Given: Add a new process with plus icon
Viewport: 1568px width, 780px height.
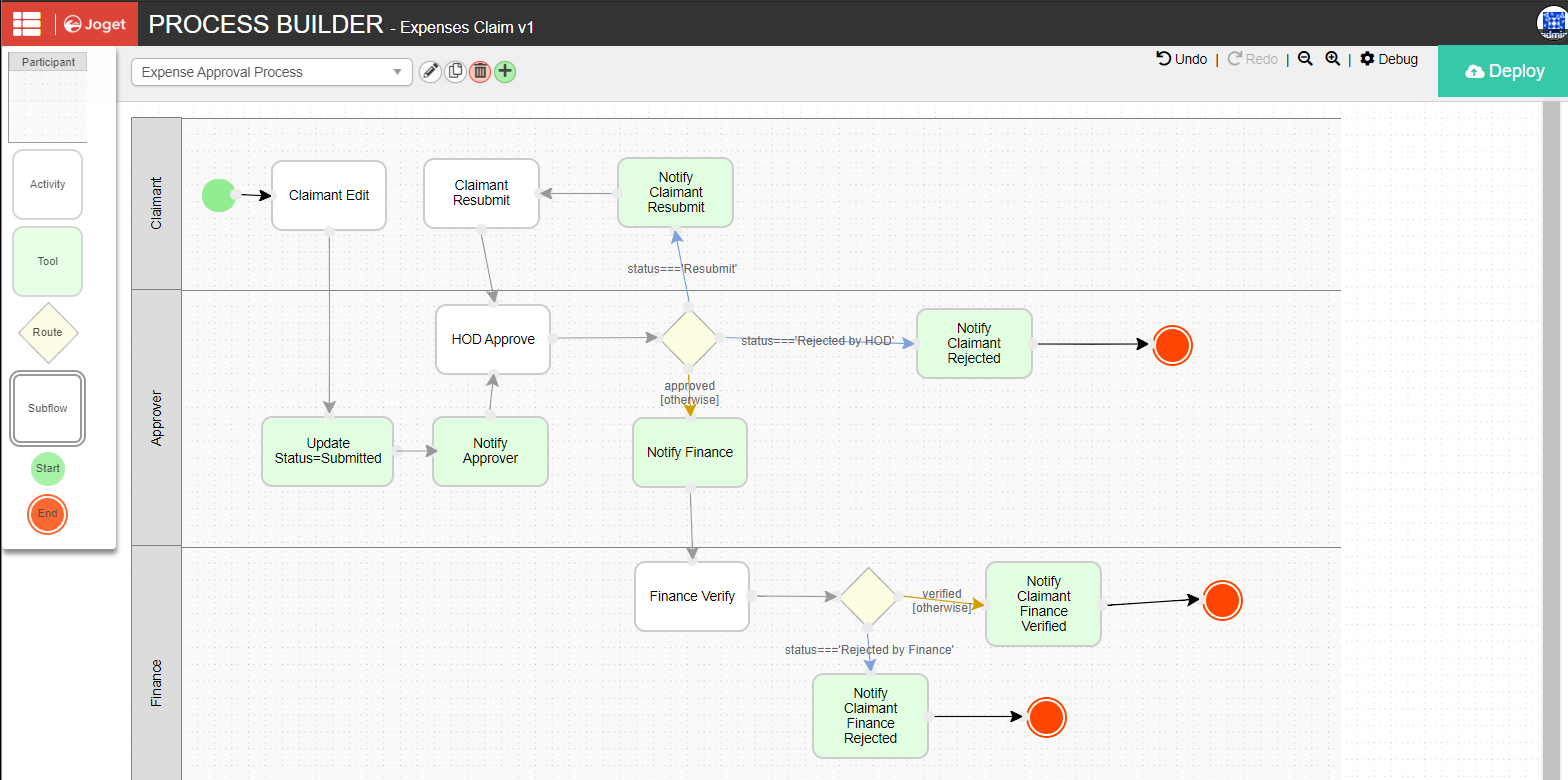Looking at the screenshot, I should click(505, 71).
